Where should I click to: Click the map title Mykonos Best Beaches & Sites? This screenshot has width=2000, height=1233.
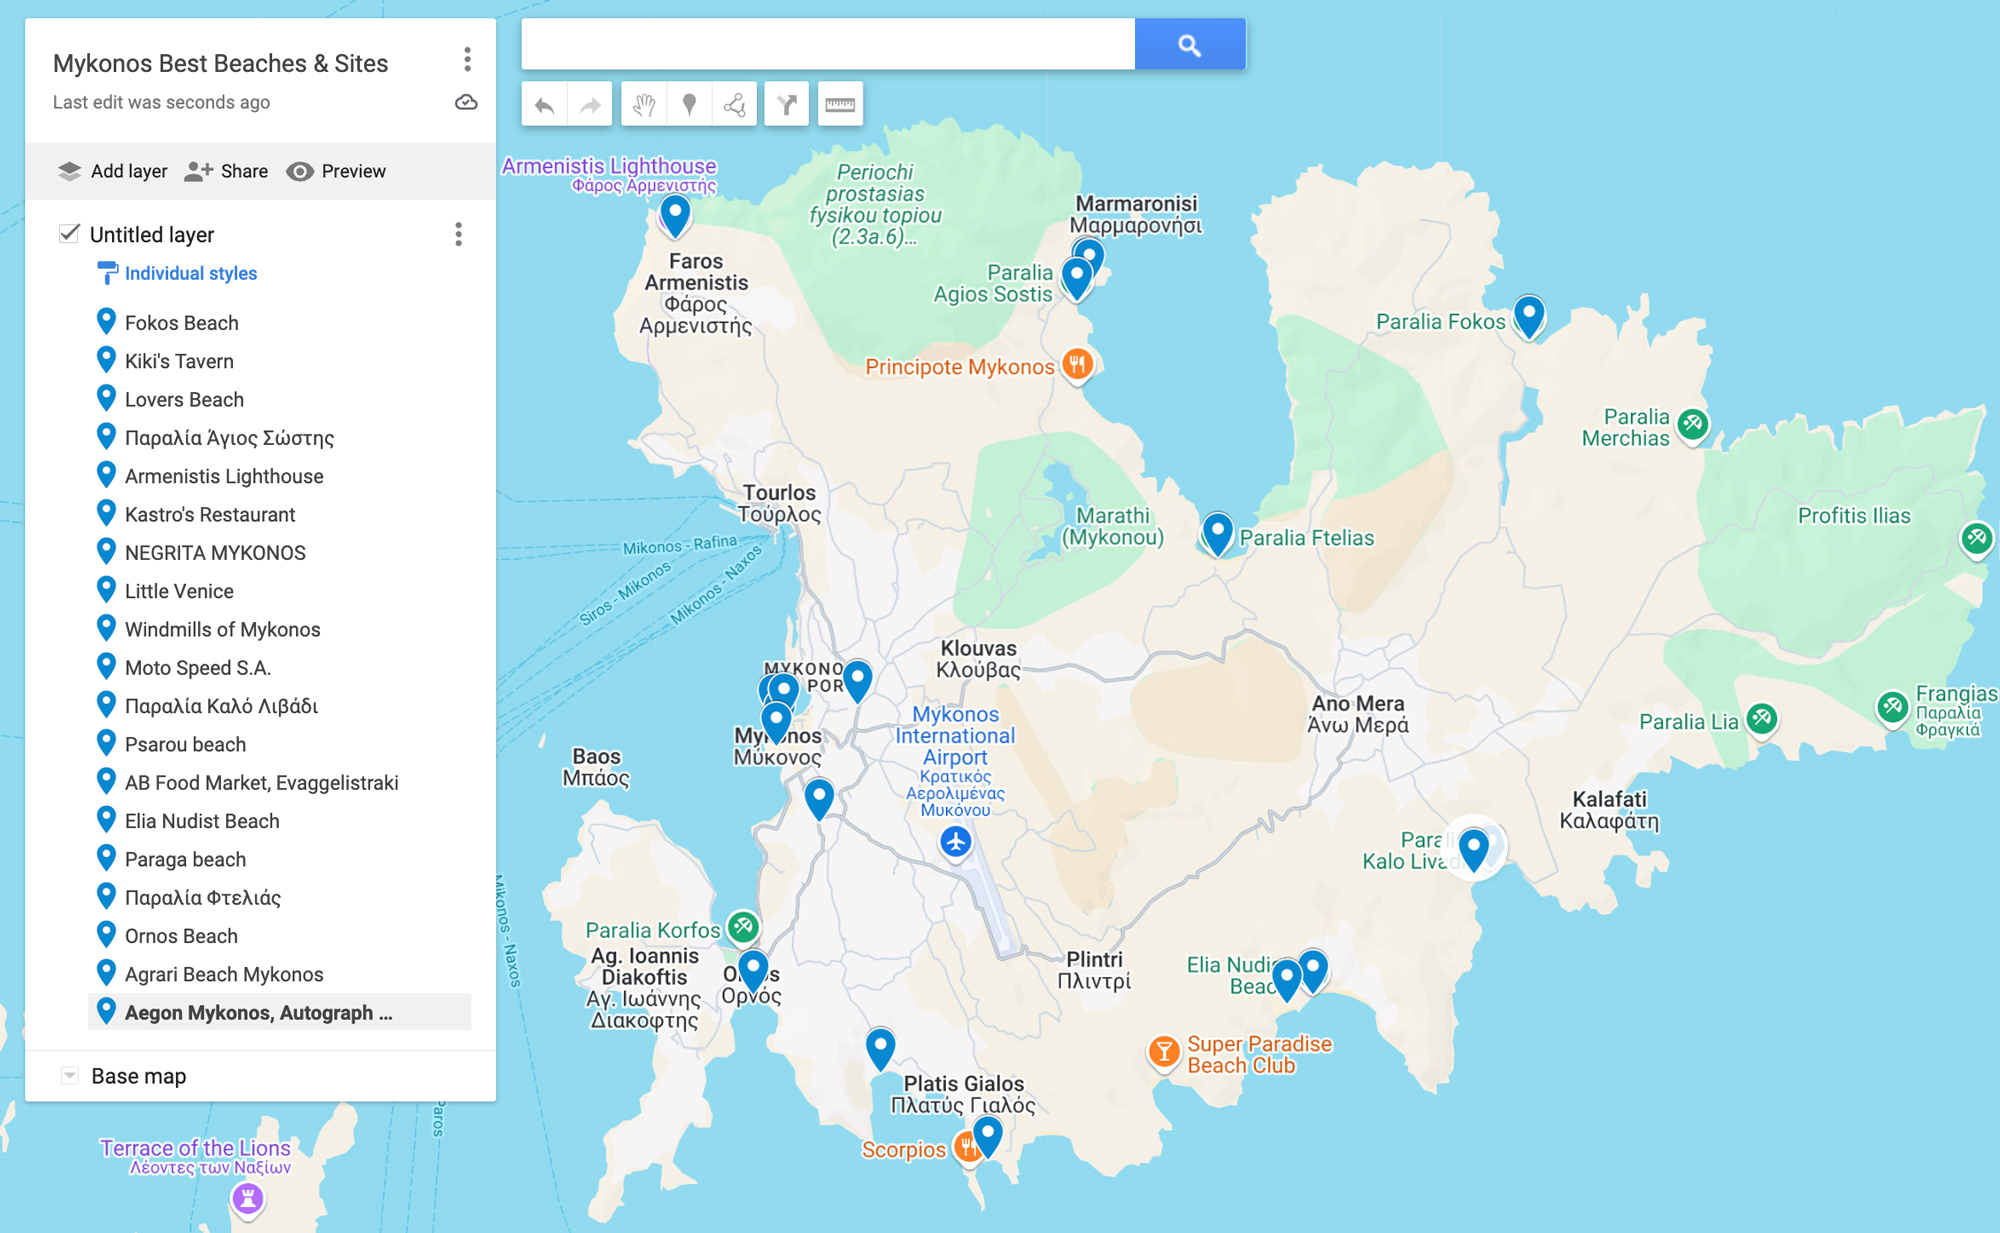[220, 63]
